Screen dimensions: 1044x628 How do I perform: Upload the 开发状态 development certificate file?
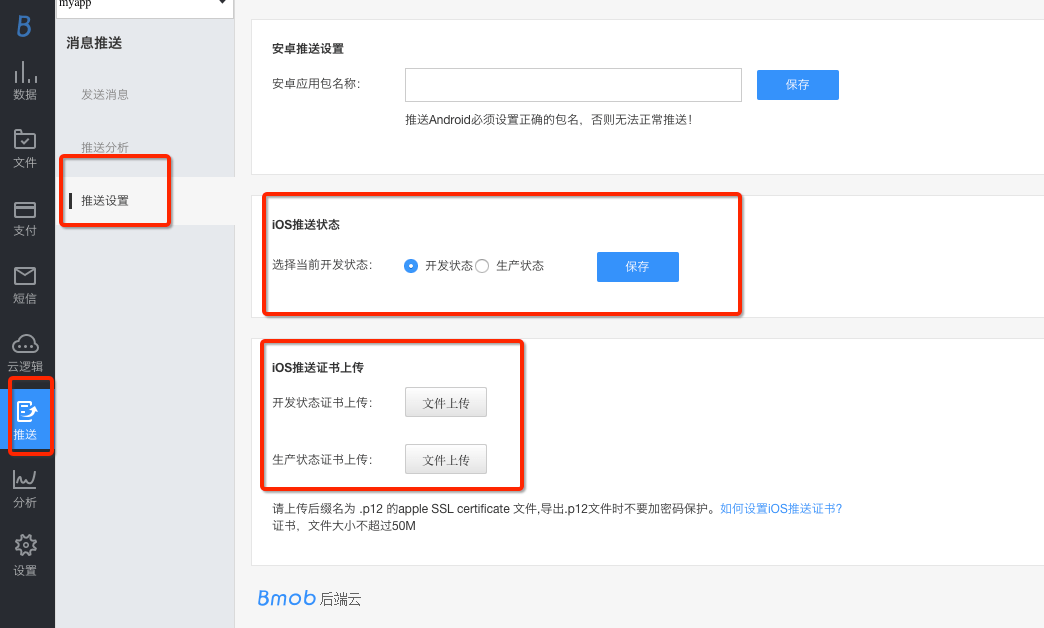(445, 403)
